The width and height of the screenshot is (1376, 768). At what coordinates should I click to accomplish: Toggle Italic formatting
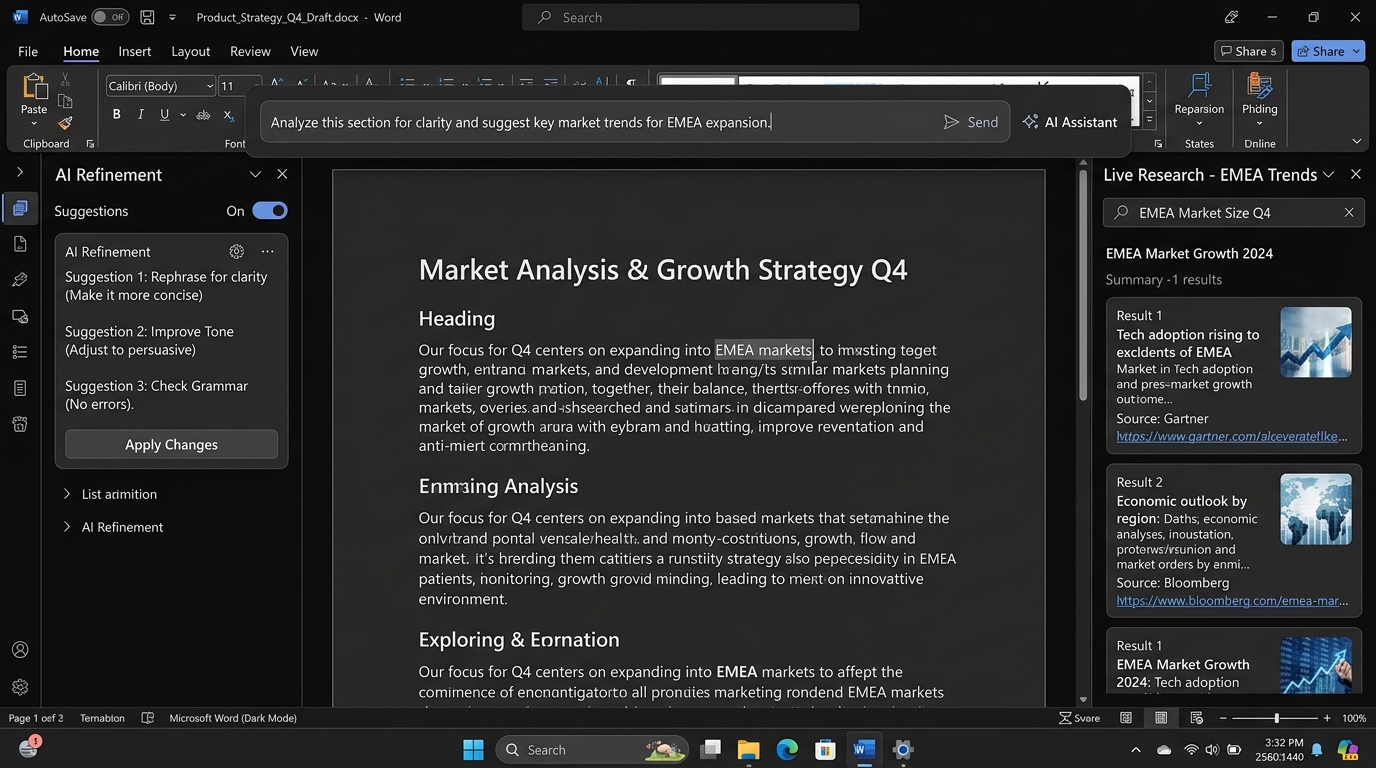pyautogui.click(x=140, y=115)
